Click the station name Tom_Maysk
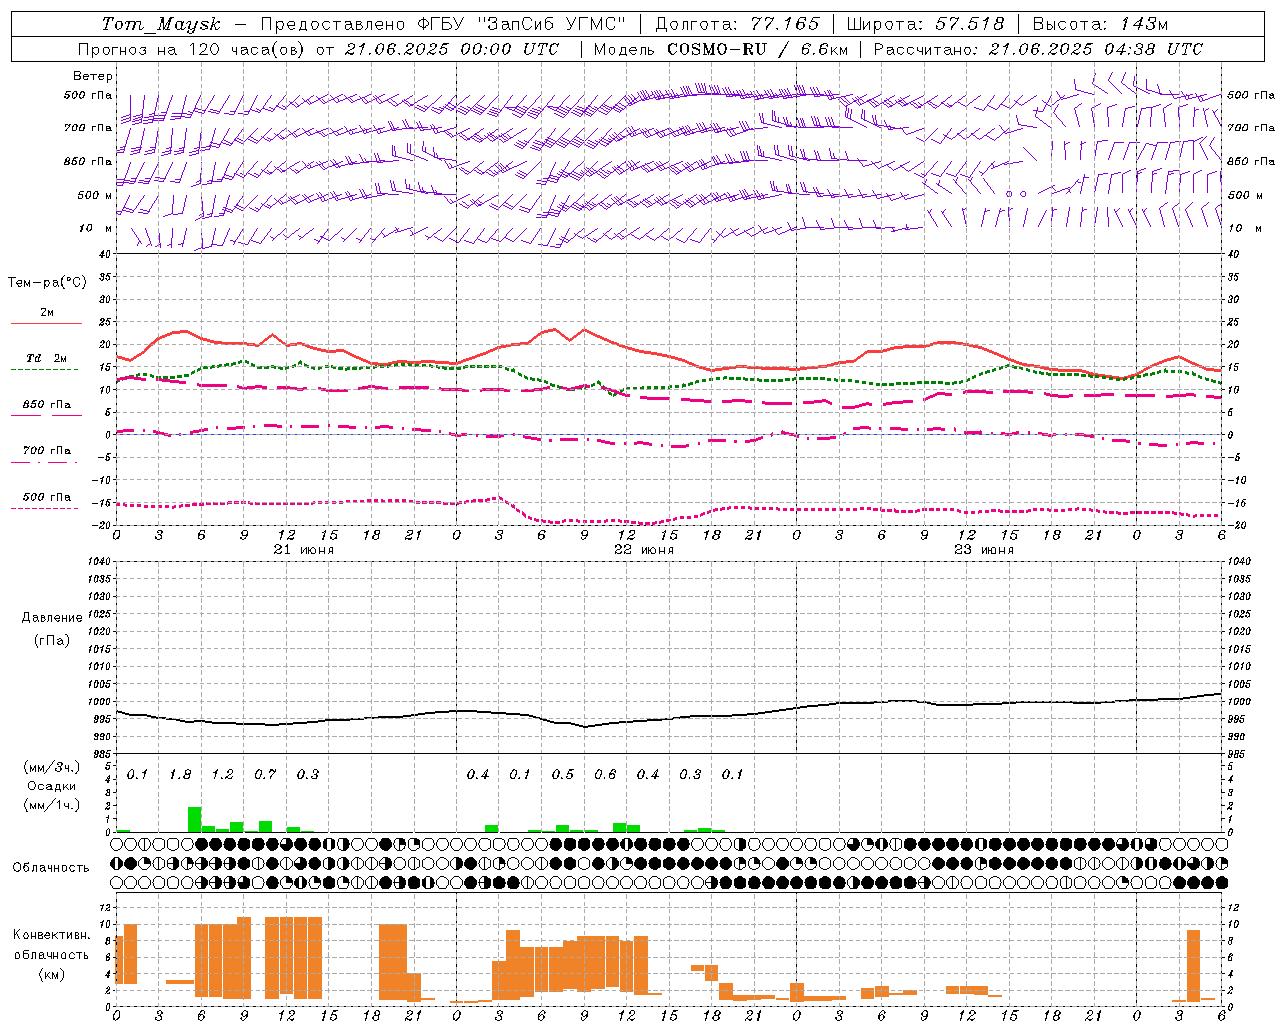This screenshot has width=1280, height=1024. click(161, 24)
